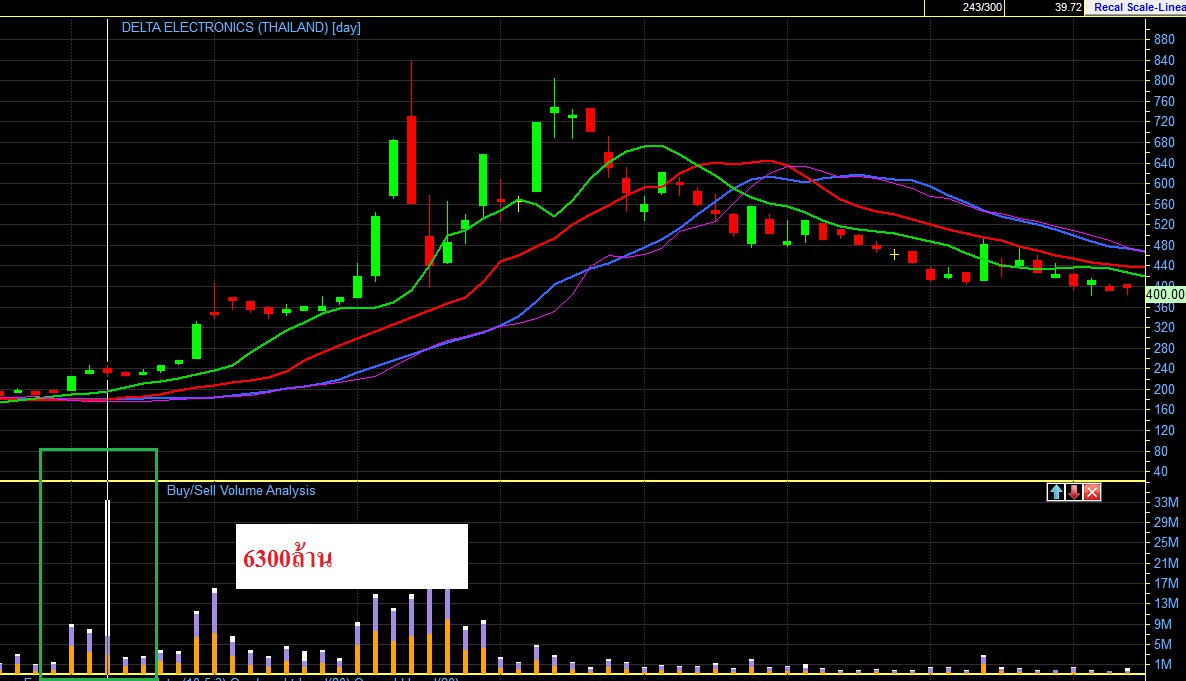Move the Buy/Sell Volume panel up
Viewport: 1186px width, 681px height.
[x=1056, y=493]
